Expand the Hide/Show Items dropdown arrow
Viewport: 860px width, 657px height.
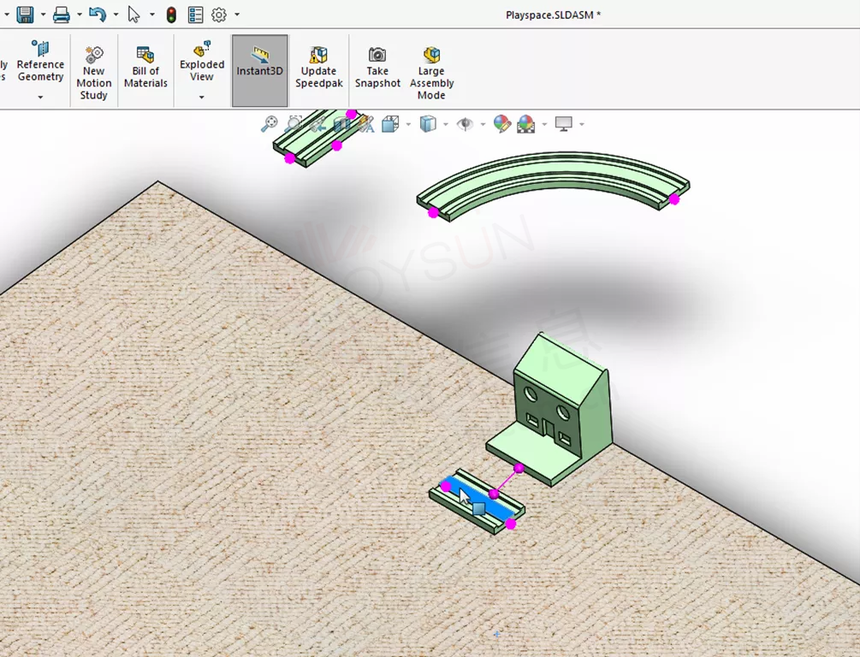[483, 124]
